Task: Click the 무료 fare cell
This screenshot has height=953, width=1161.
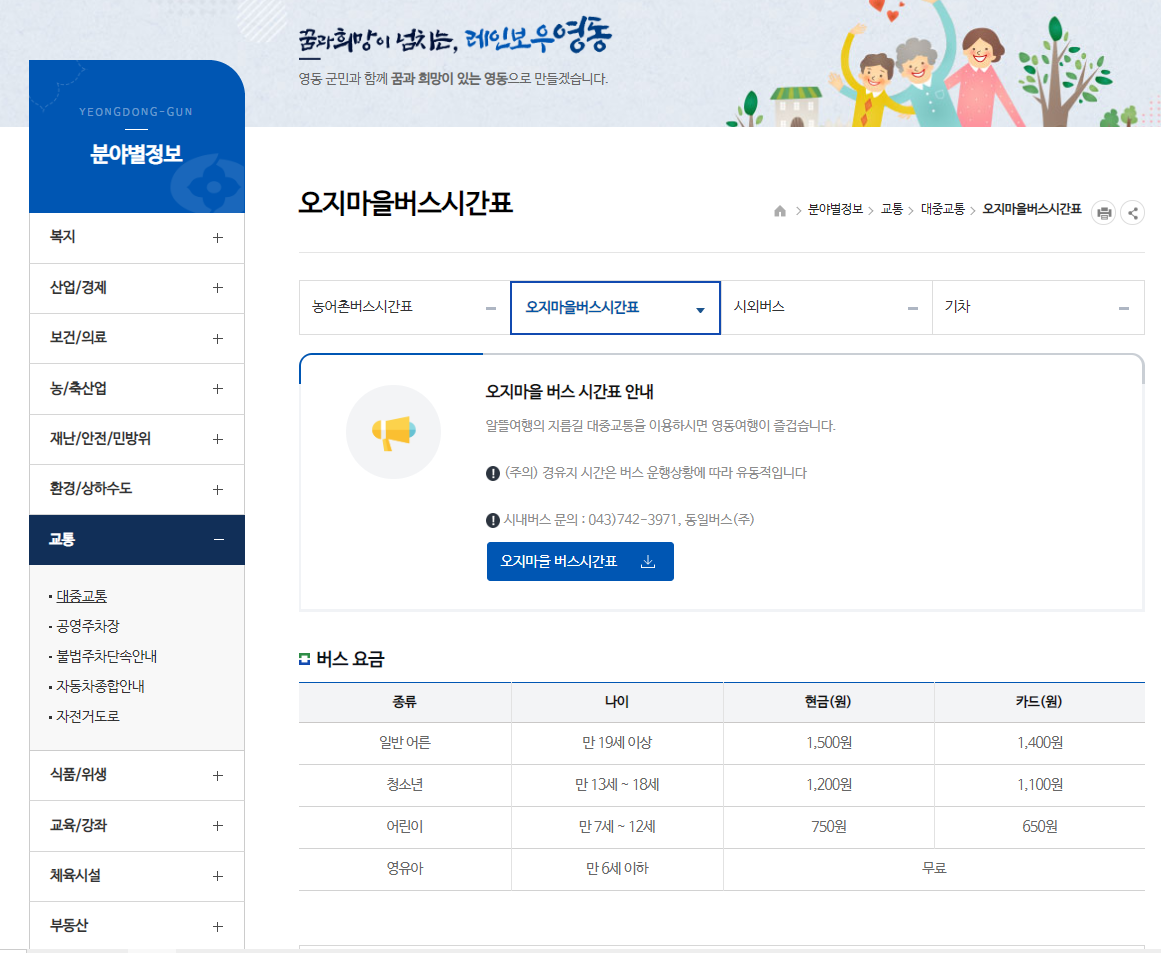Action: click(934, 869)
